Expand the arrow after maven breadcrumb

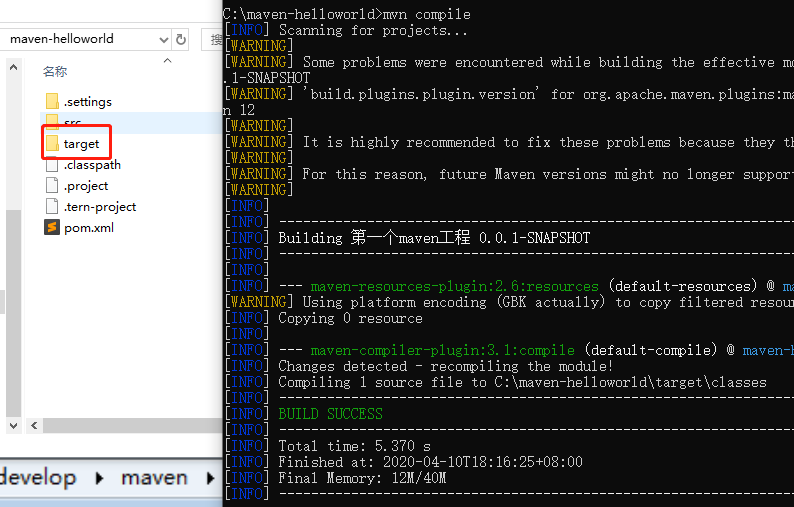pos(210,478)
